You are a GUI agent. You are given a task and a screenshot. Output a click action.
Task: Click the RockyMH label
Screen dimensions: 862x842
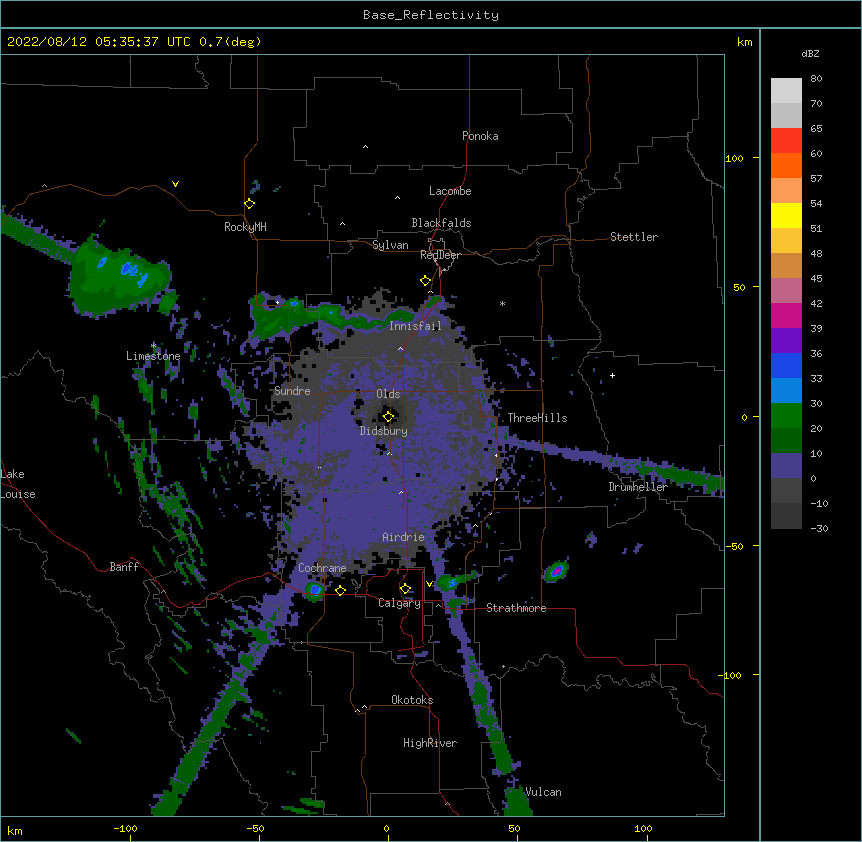click(x=245, y=227)
